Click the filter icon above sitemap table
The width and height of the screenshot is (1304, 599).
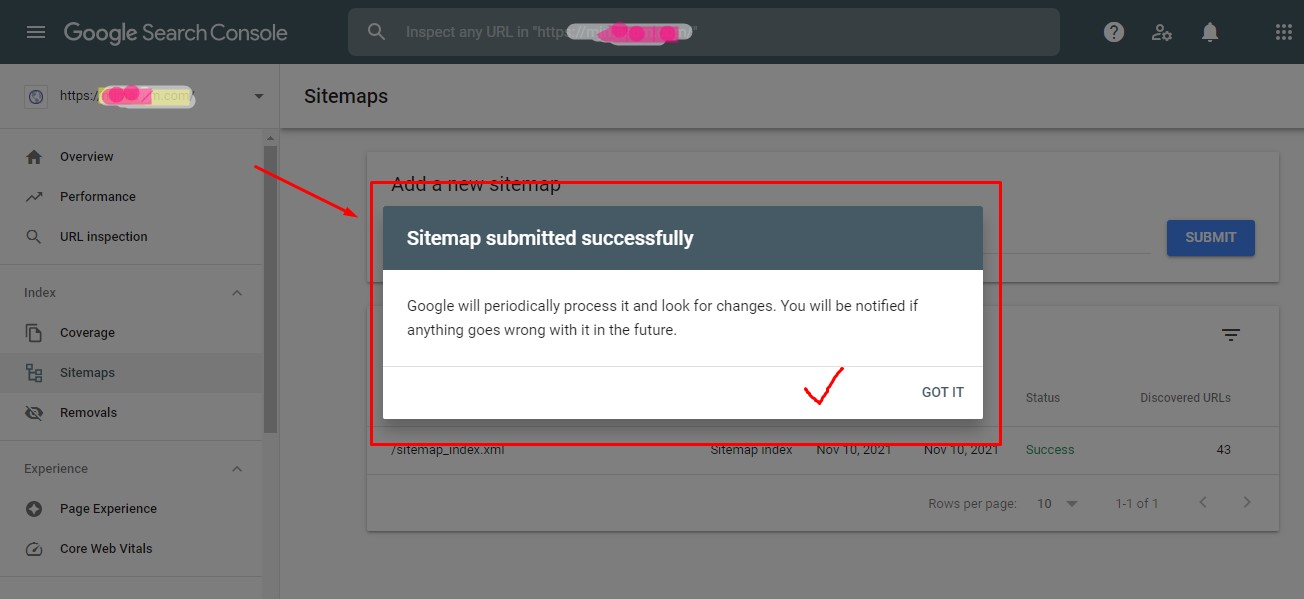click(1231, 335)
